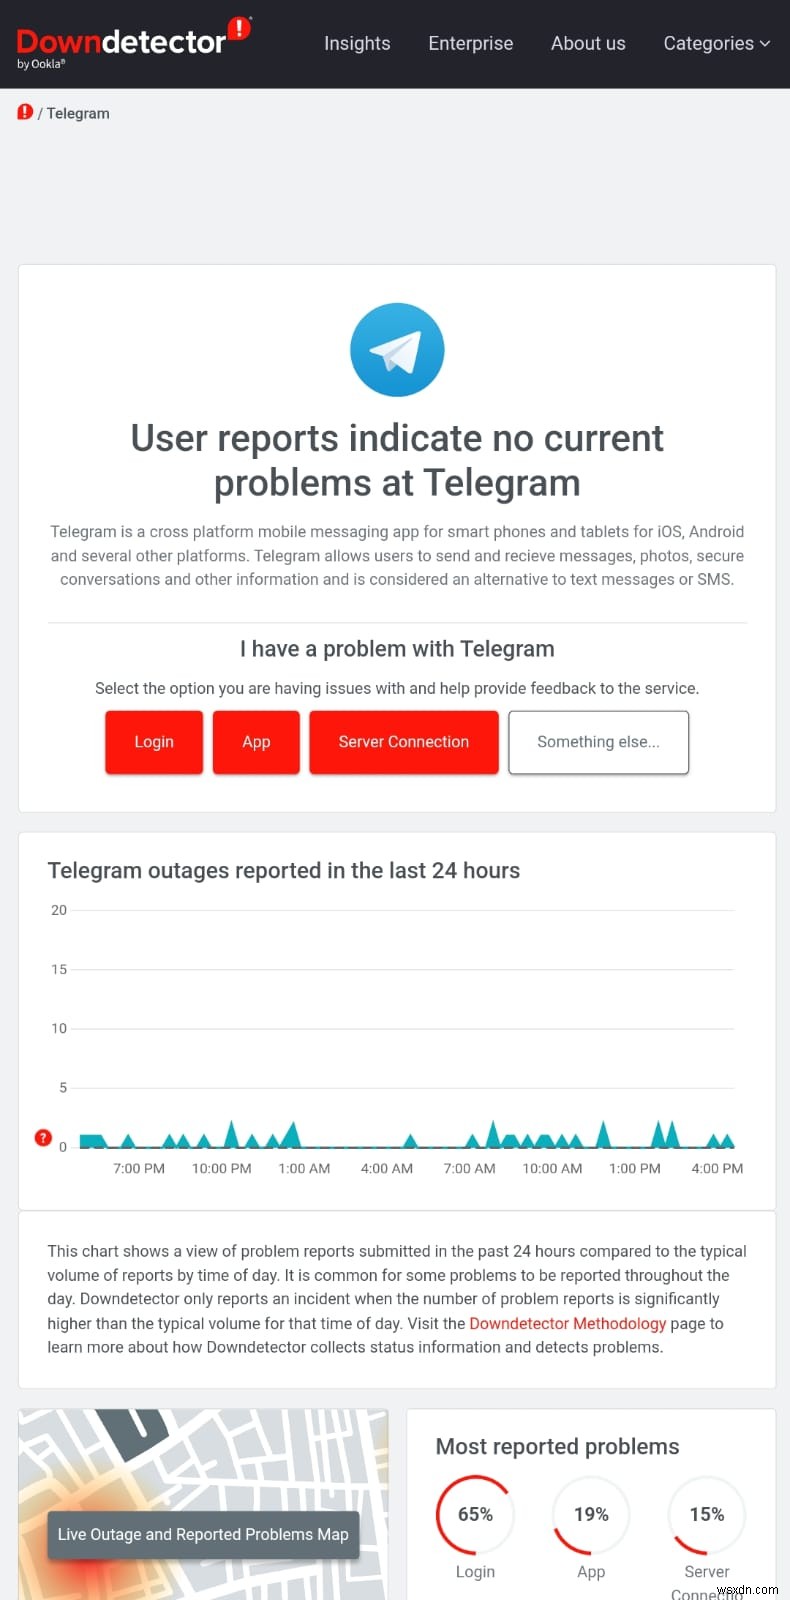The height and width of the screenshot is (1600, 790).
Task: Click the 7:00 PM chart time label
Action: pyautogui.click(x=139, y=1168)
